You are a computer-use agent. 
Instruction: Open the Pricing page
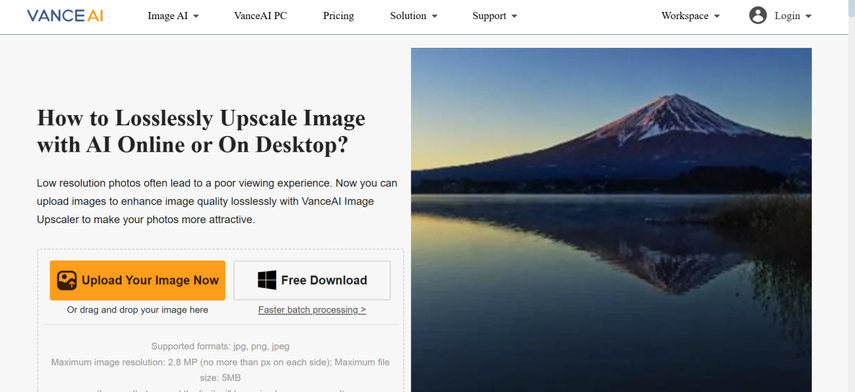coord(338,16)
